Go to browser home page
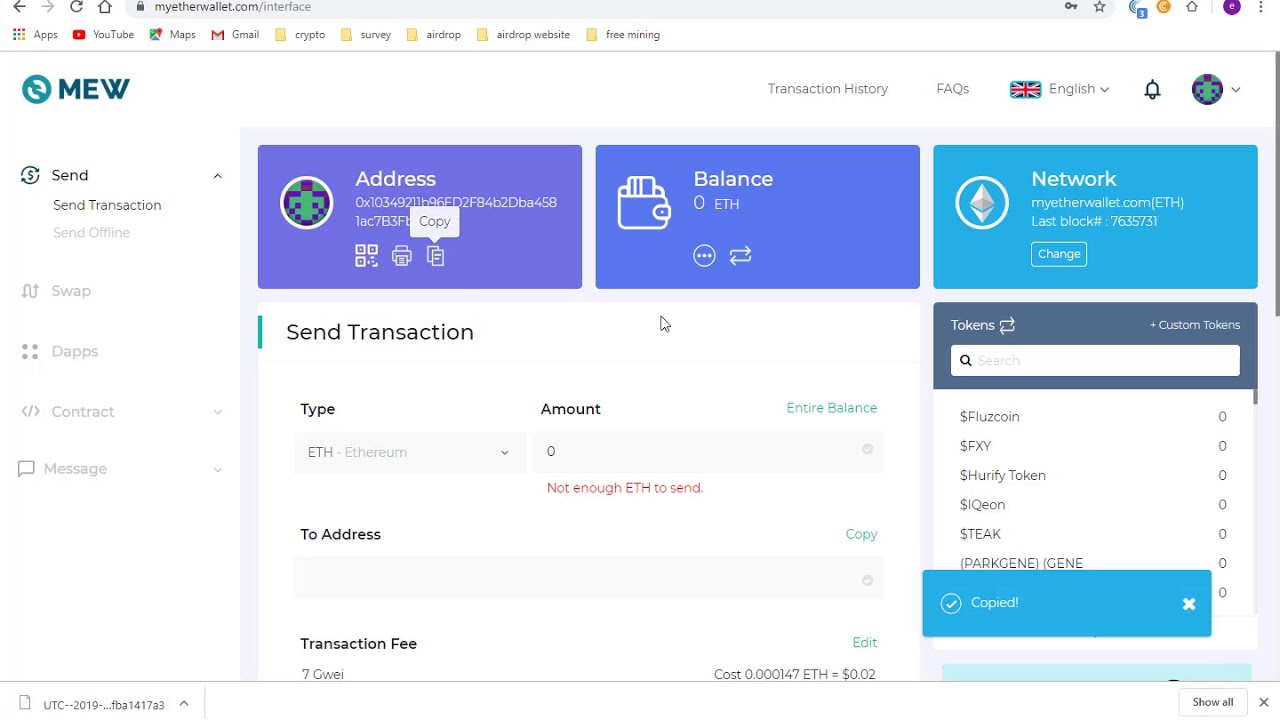The width and height of the screenshot is (1280, 720). coord(105,7)
